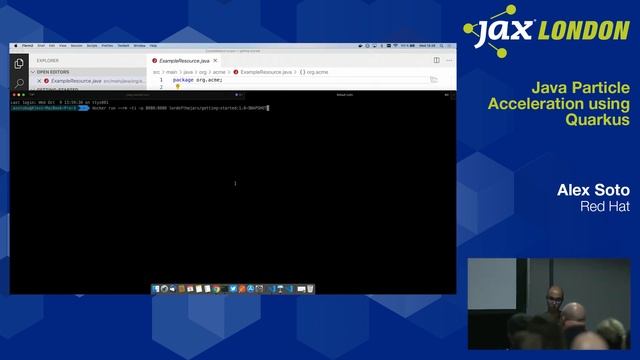Image resolution: width=640 pixels, height=360 pixels.
Task: Click the 'java' breadcrumb segment
Action: tap(188, 72)
